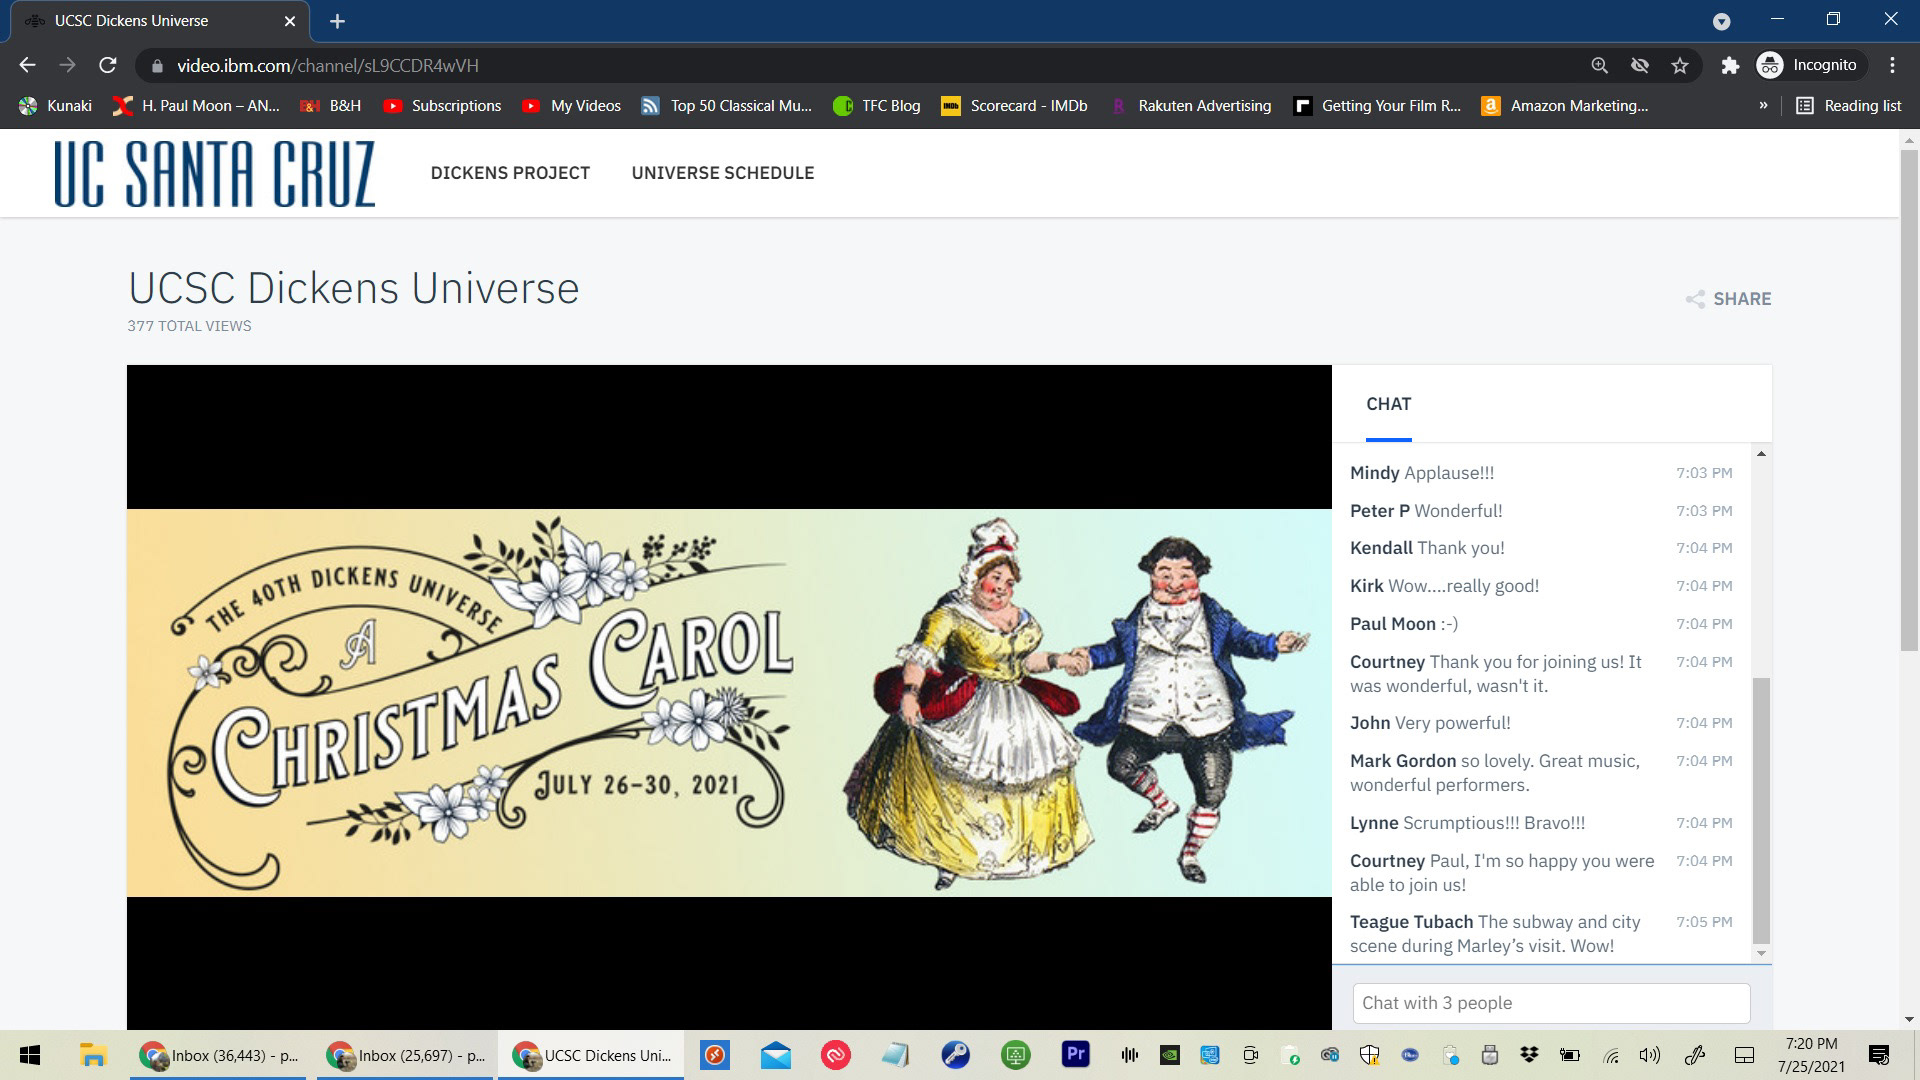The height and width of the screenshot is (1080, 1920).
Task: Click the SHARE button
Action: coord(1728,299)
